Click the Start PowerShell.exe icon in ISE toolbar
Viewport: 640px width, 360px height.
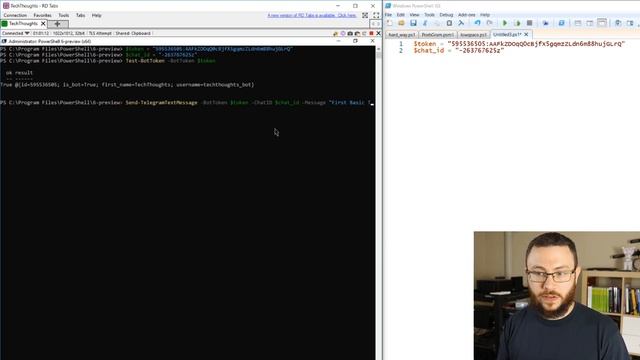point(562,23)
